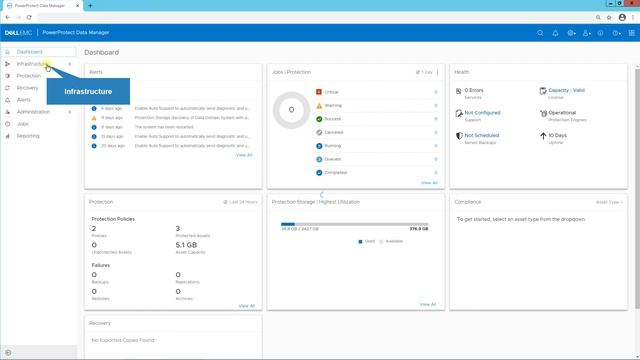The image size is (640, 360).
Task: Open the notifications bell in the header
Action: pyautogui.click(x=555, y=33)
